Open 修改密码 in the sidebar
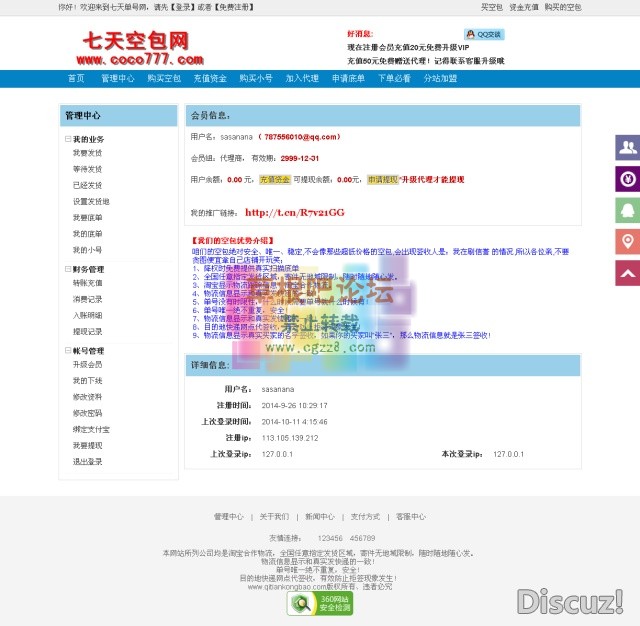Screen dimensions: 640x626 tap(87, 413)
